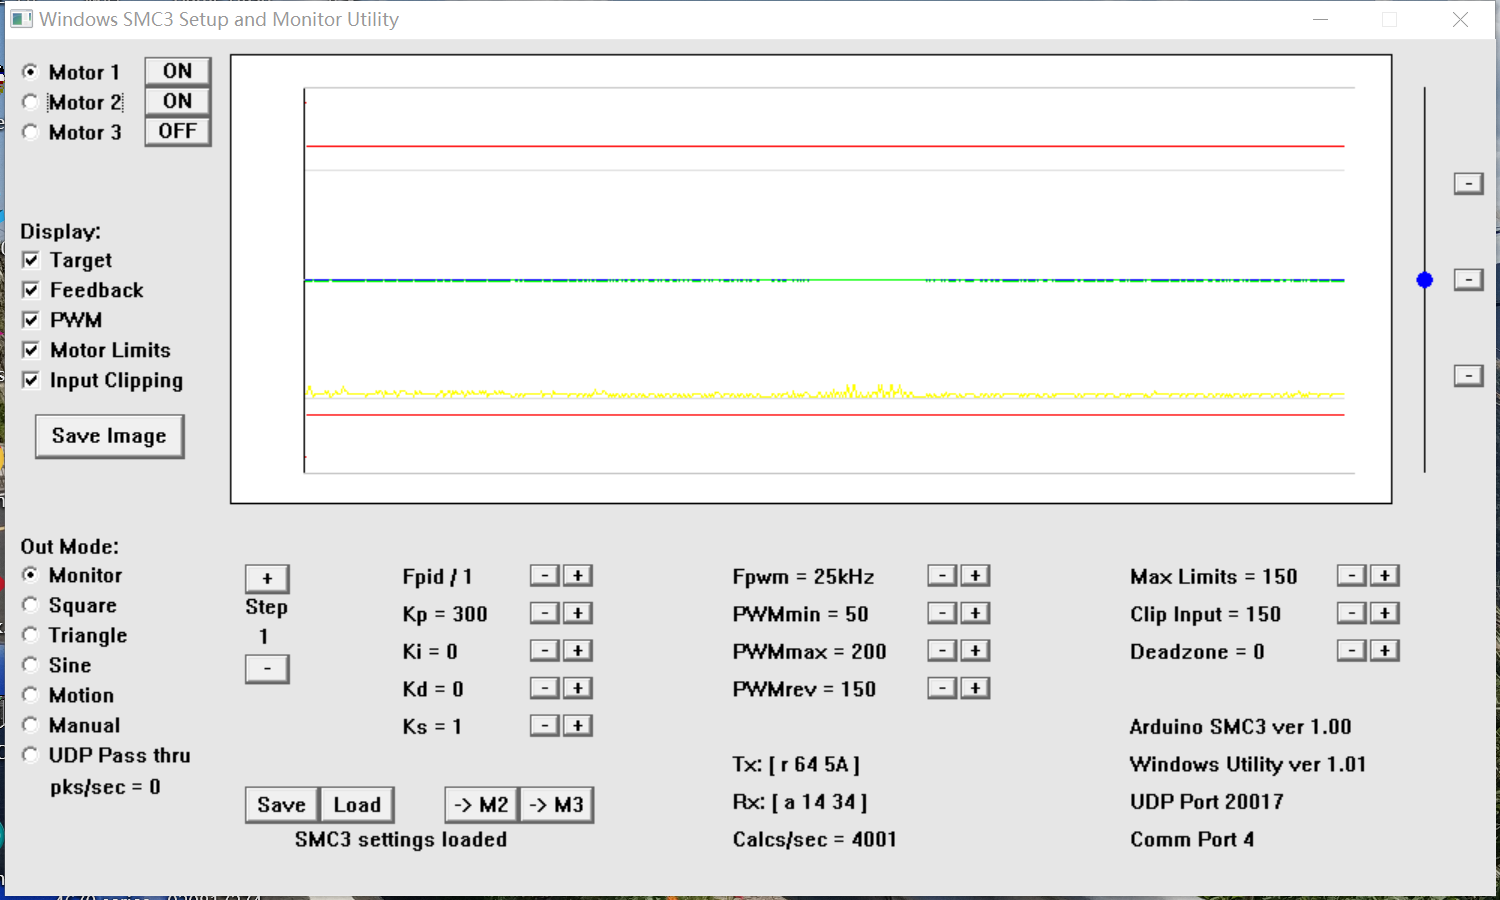Click the blue target slider handle

point(1425,280)
